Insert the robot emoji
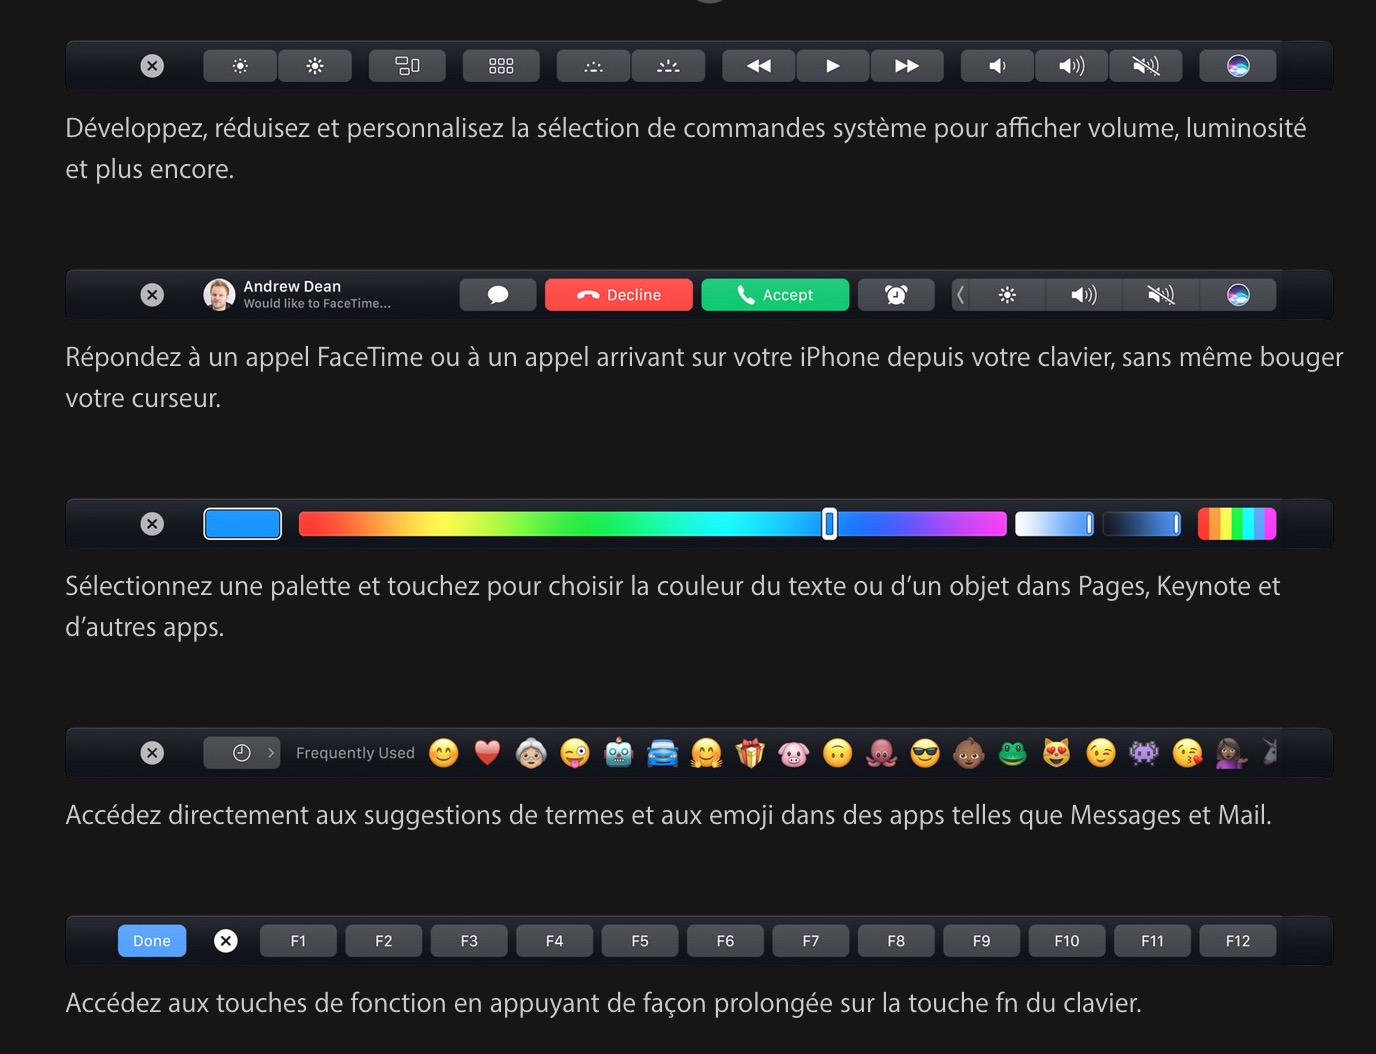This screenshot has height=1054, width=1376. tap(619, 753)
